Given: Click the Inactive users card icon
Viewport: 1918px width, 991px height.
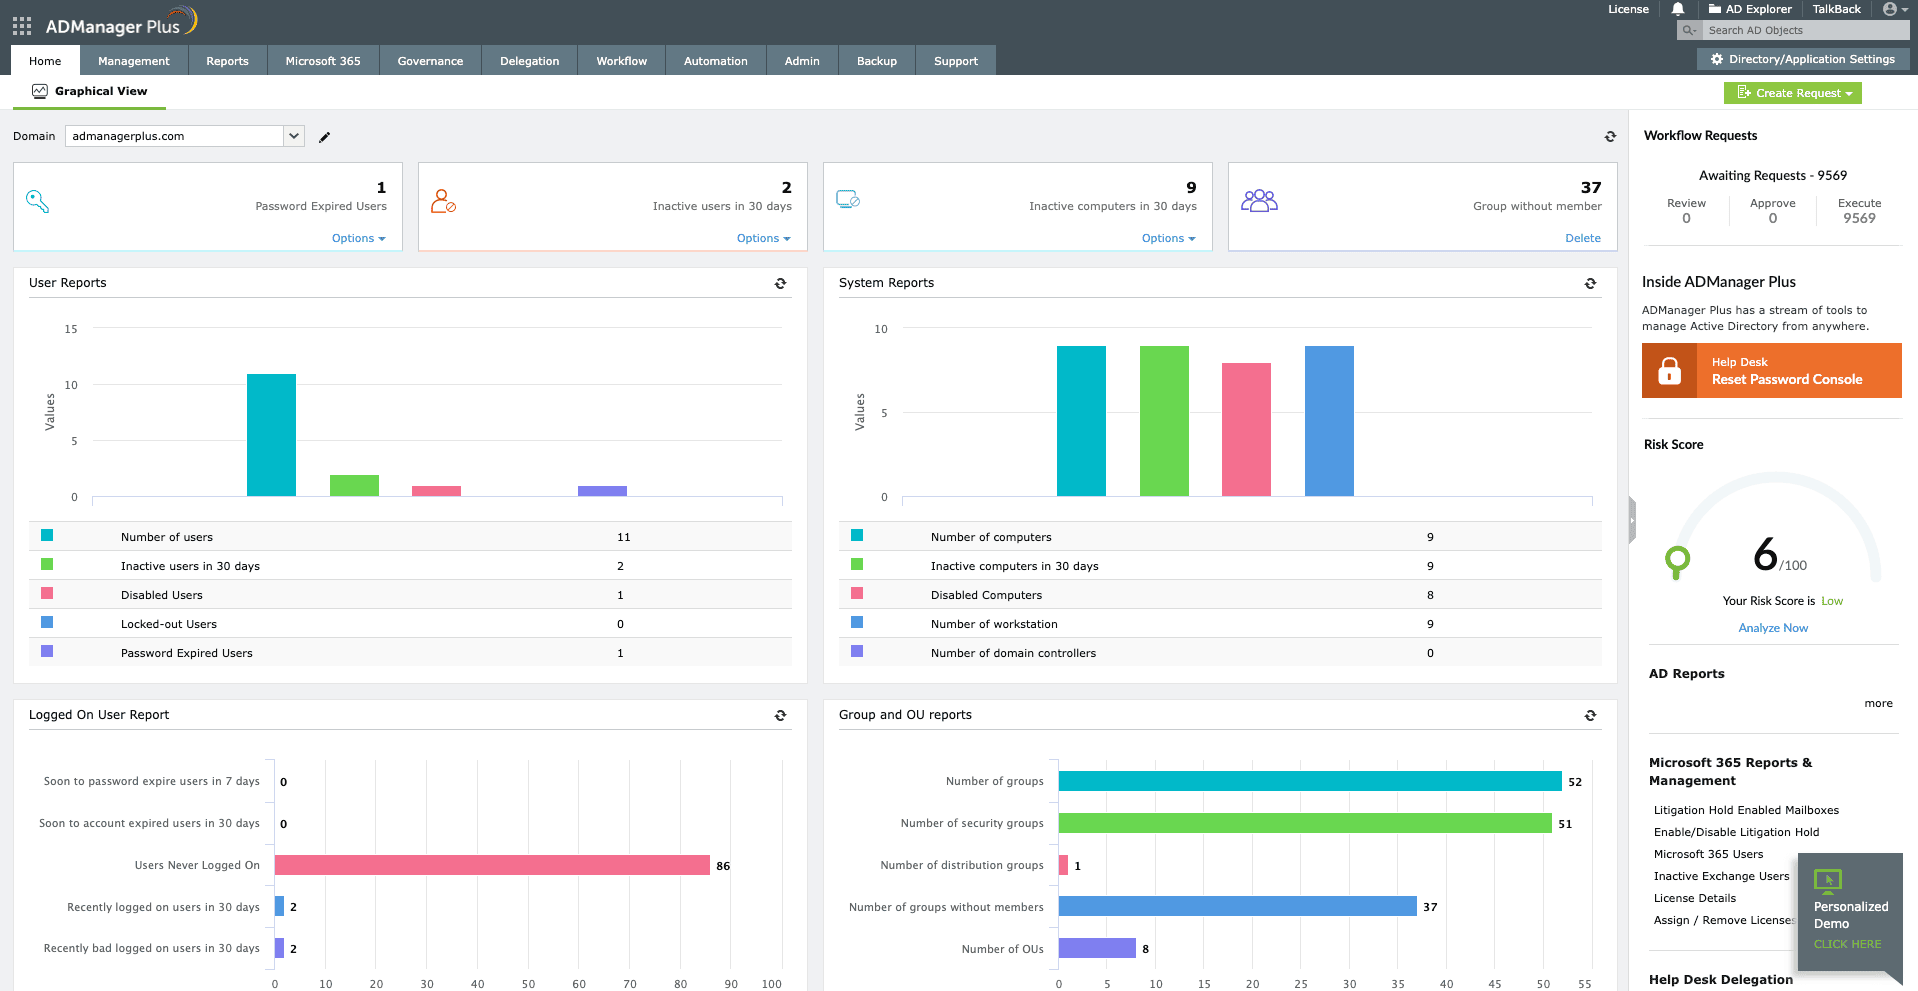Looking at the screenshot, I should [x=445, y=199].
